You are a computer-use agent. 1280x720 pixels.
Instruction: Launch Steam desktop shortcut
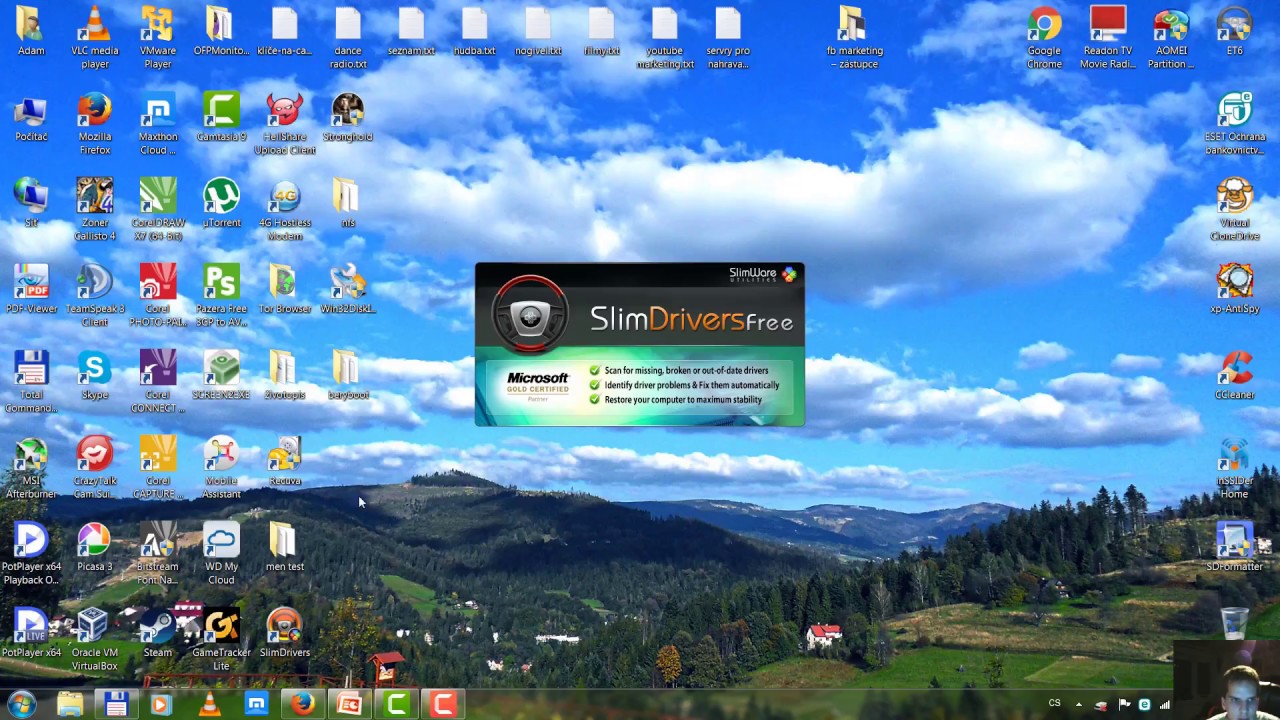[158, 634]
